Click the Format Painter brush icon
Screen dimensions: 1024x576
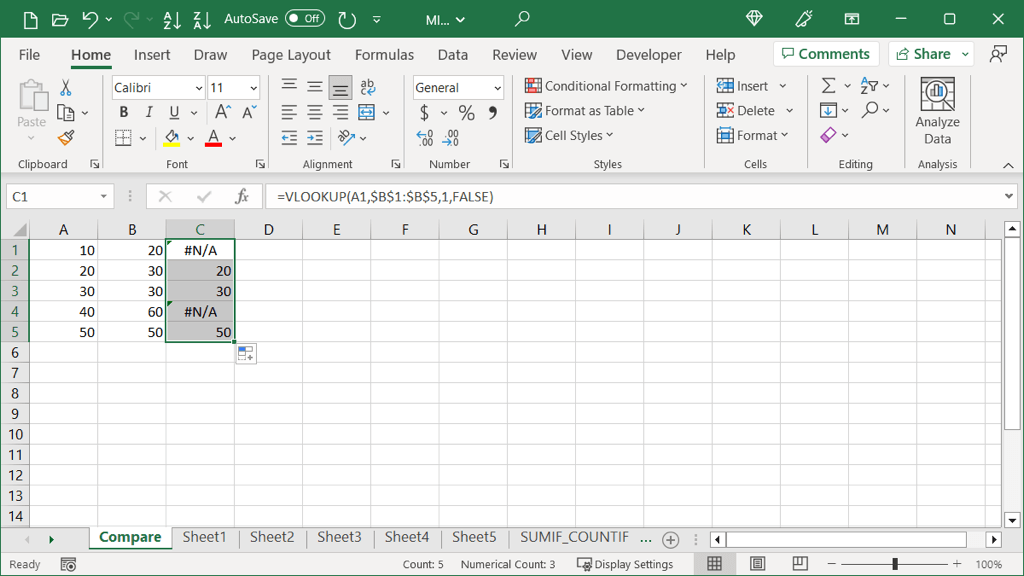(66, 138)
